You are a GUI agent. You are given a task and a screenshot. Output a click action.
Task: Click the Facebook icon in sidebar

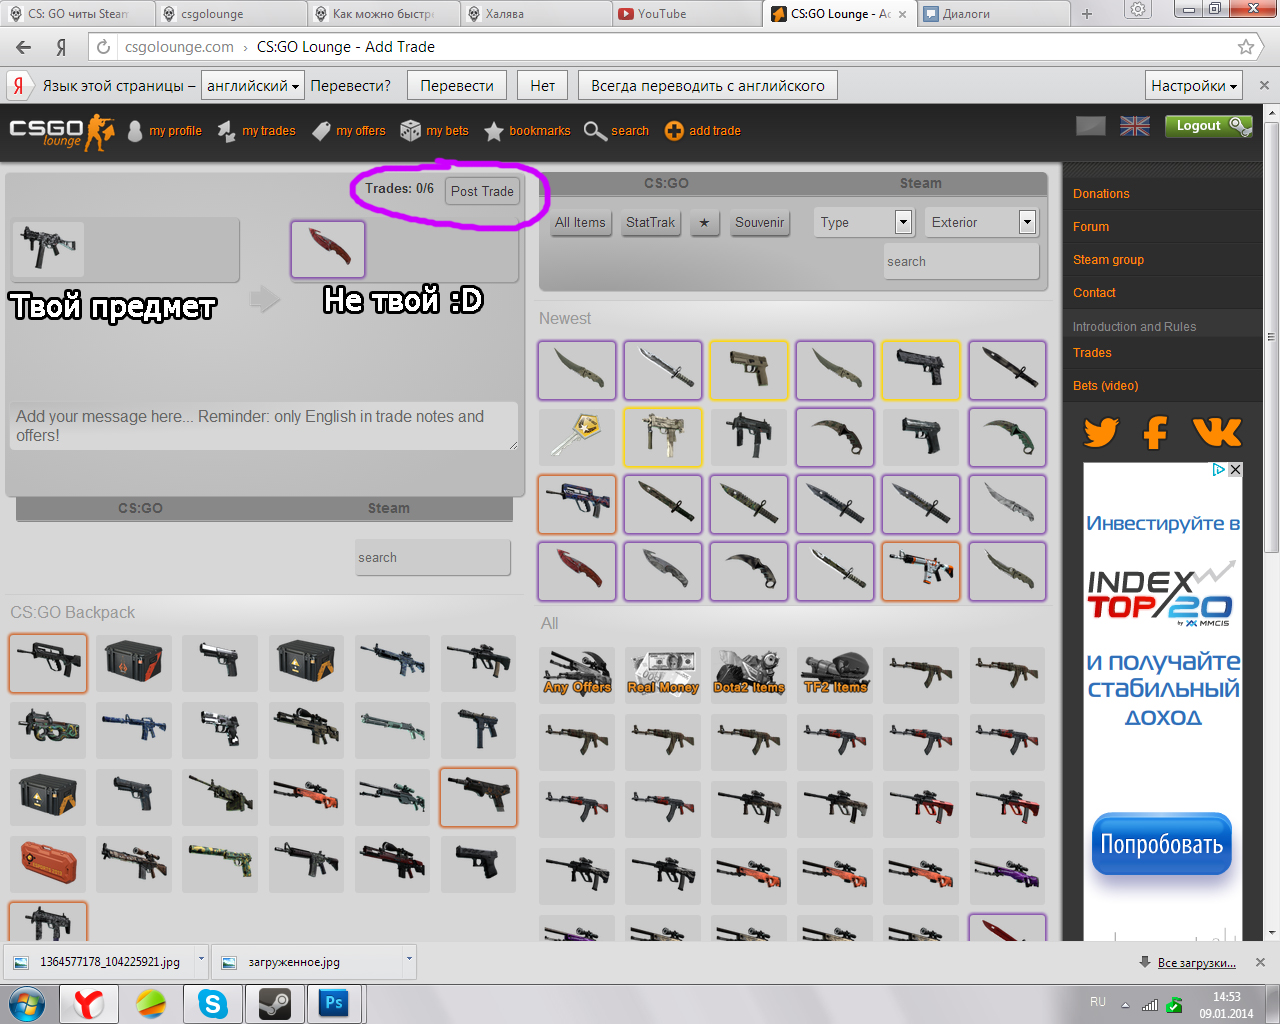click(x=1156, y=432)
